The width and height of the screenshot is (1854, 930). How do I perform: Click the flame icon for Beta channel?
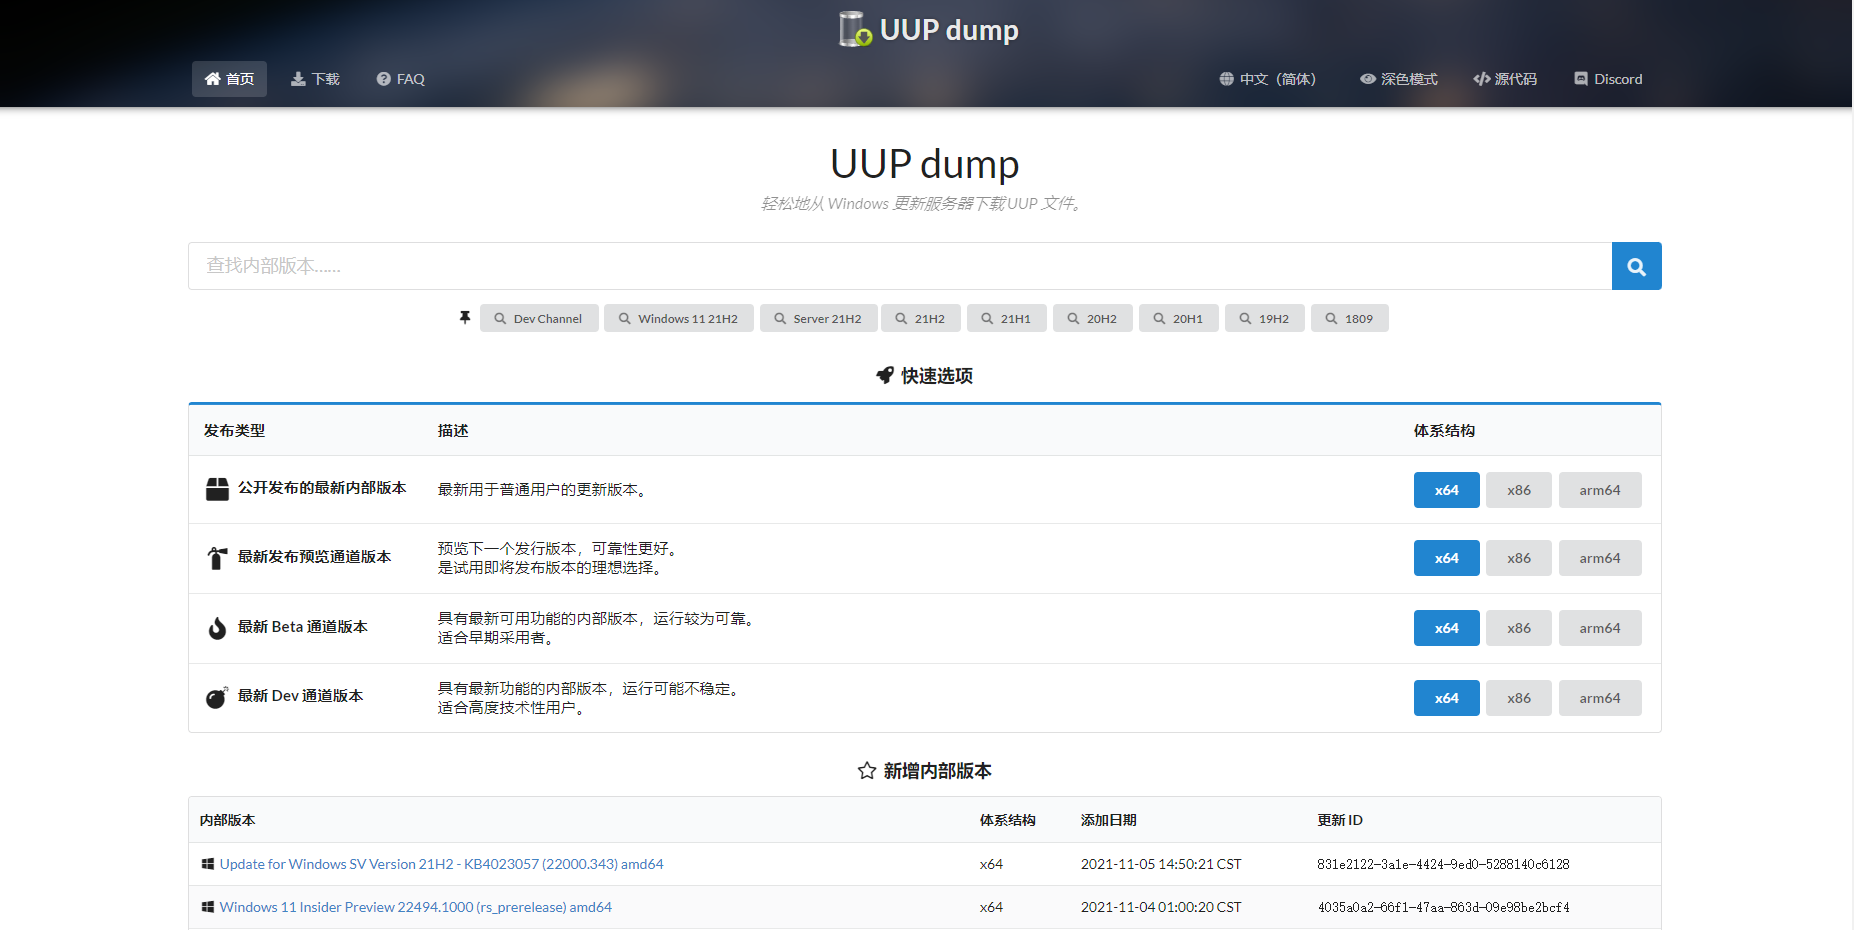click(x=217, y=628)
